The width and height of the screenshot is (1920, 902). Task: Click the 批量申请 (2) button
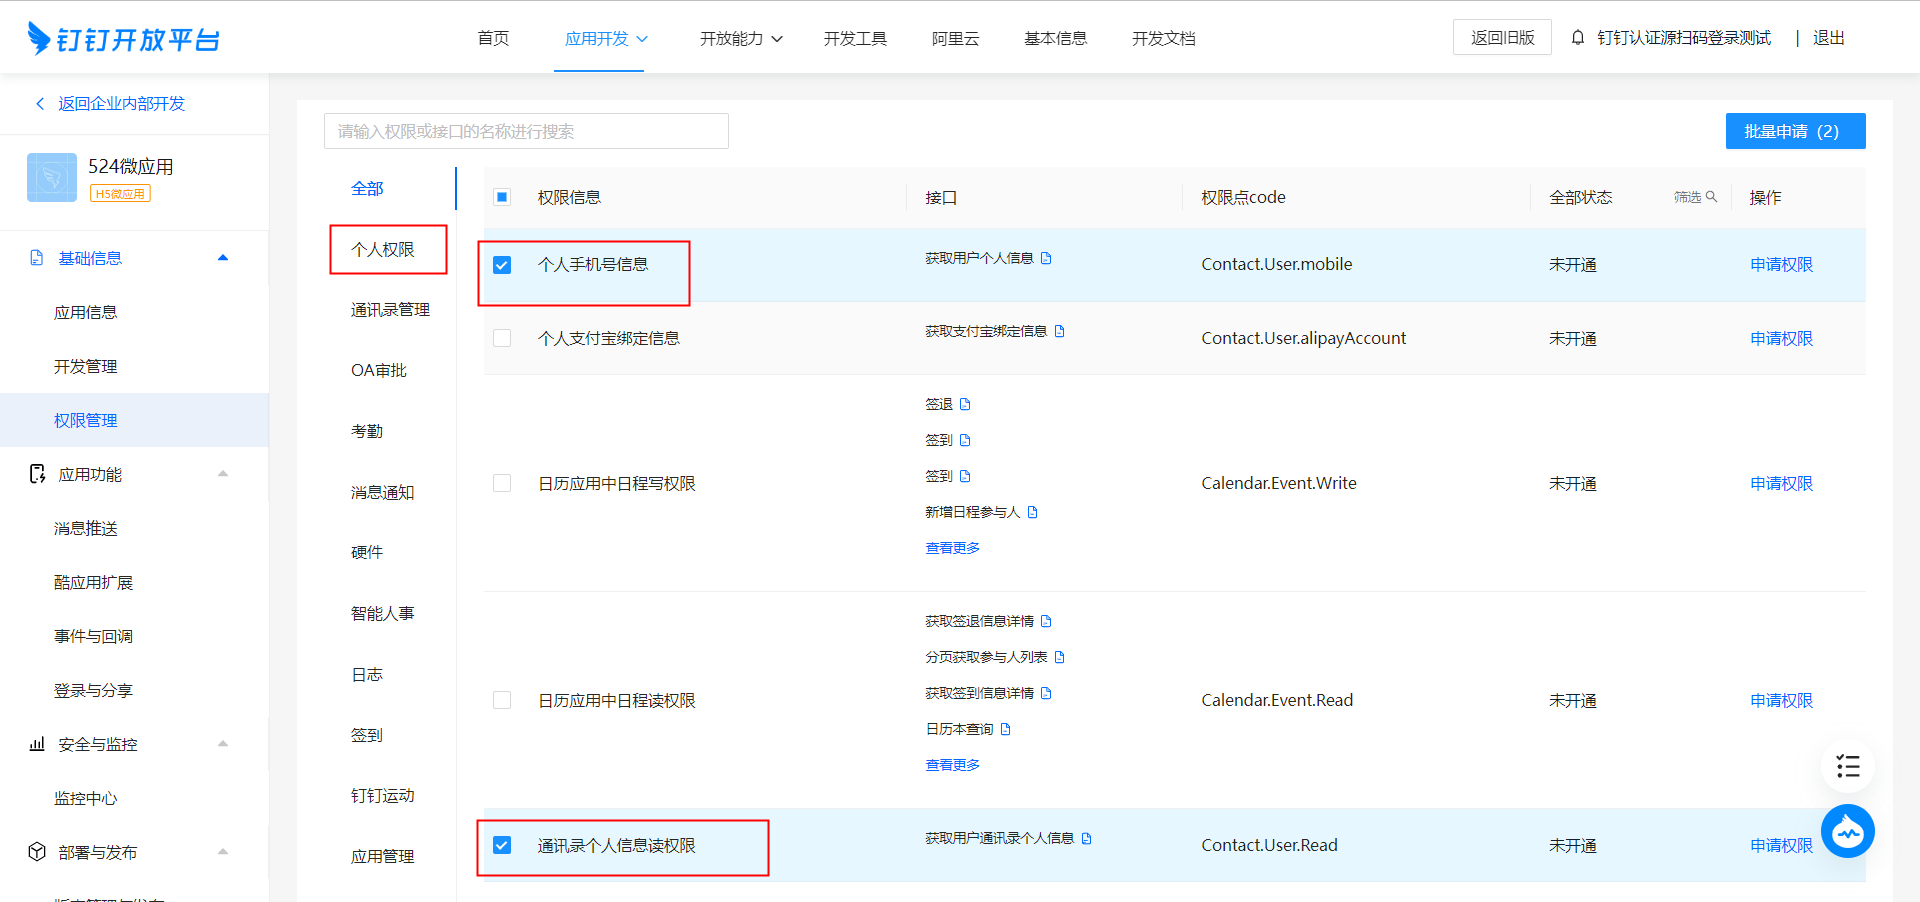[x=1795, y=131]
